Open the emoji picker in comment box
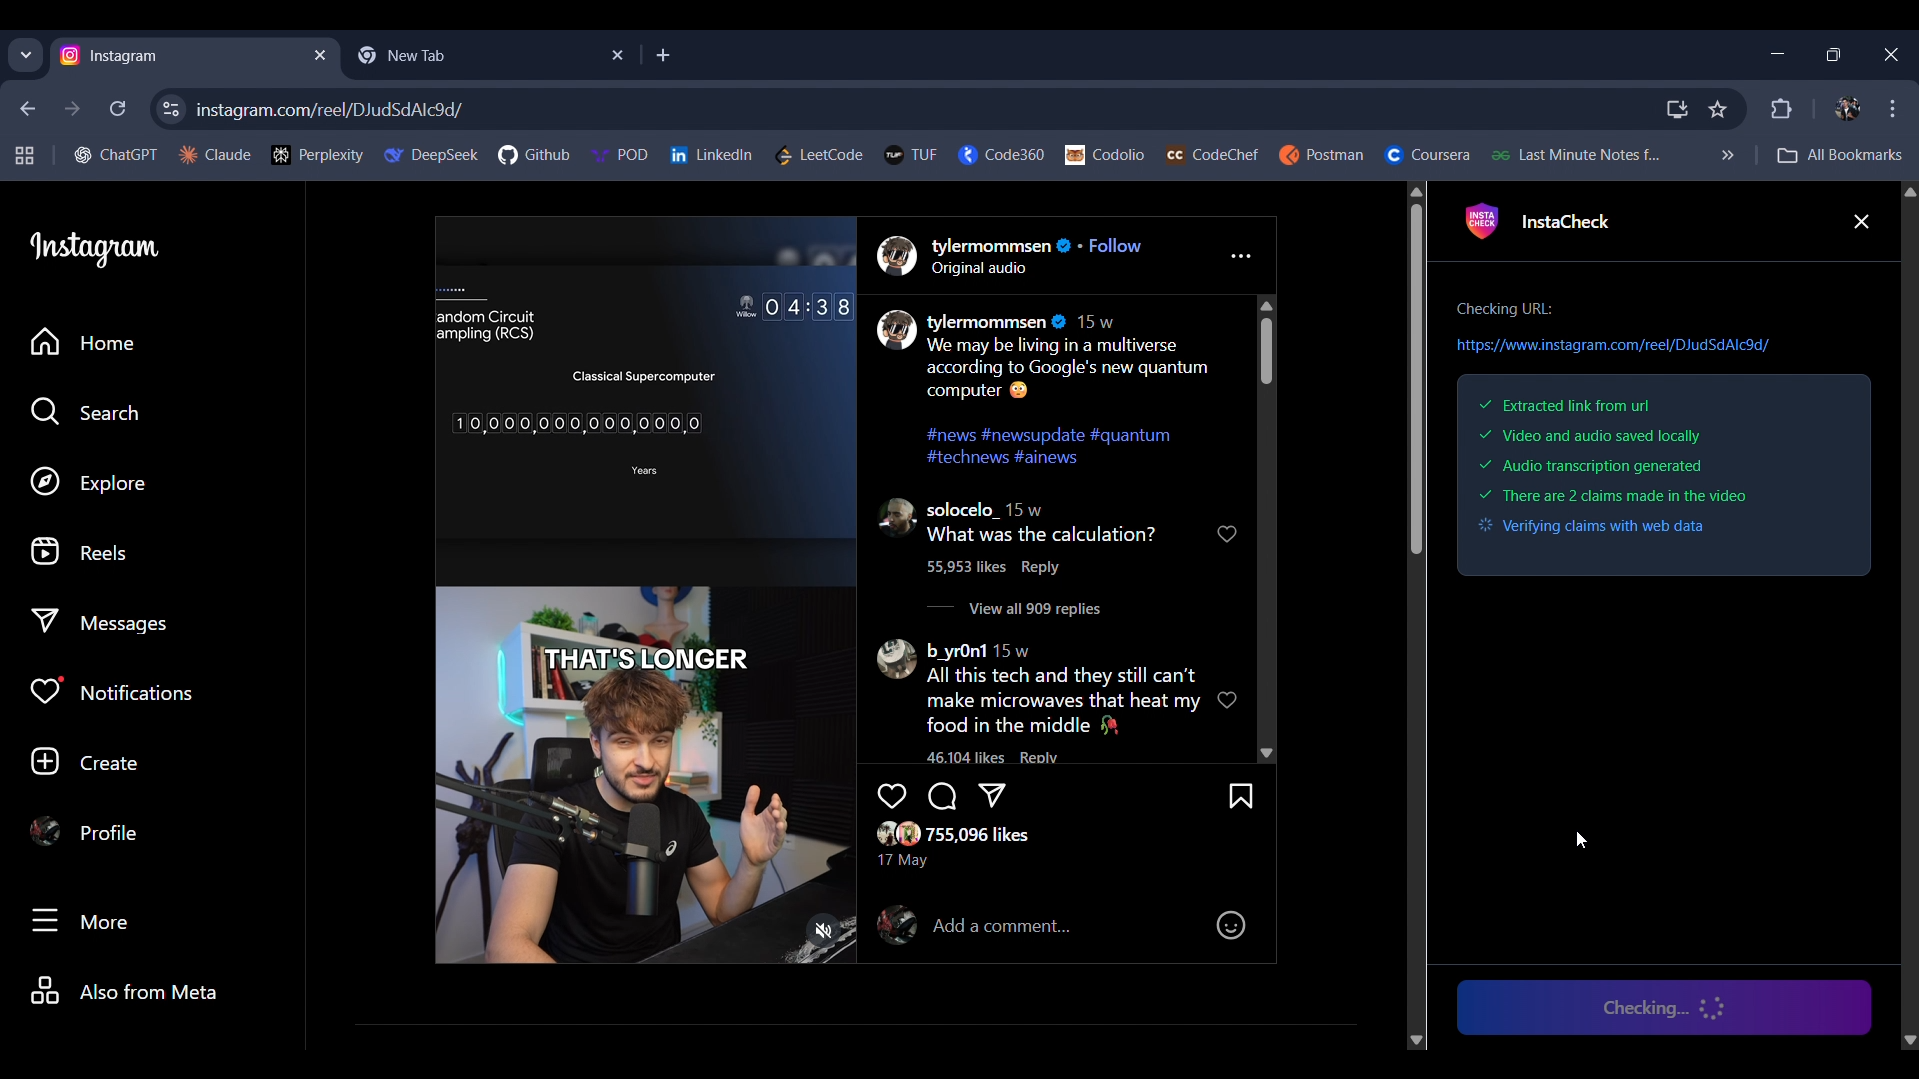The height and width of the screenshot is (1079, 1919). tap(1230, 926)
